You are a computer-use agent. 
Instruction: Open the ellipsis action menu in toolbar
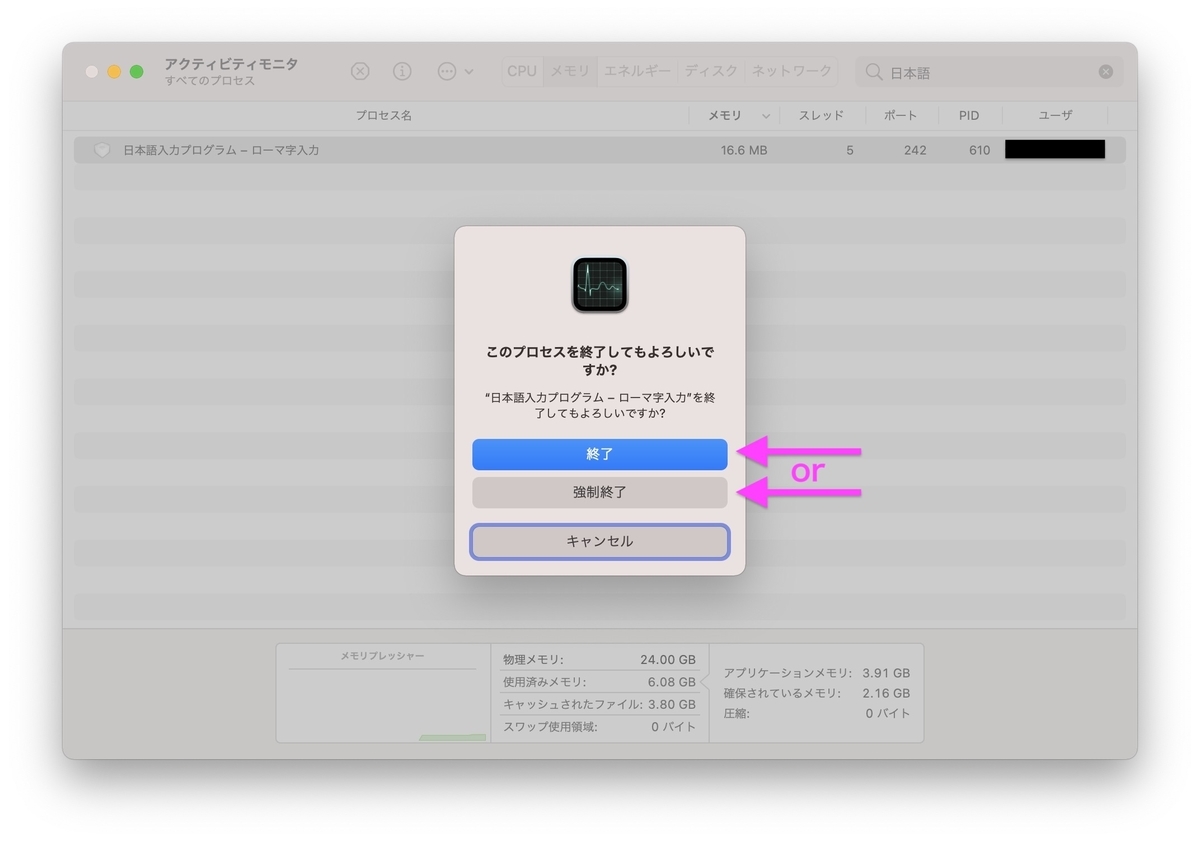[x=455, y=71]
